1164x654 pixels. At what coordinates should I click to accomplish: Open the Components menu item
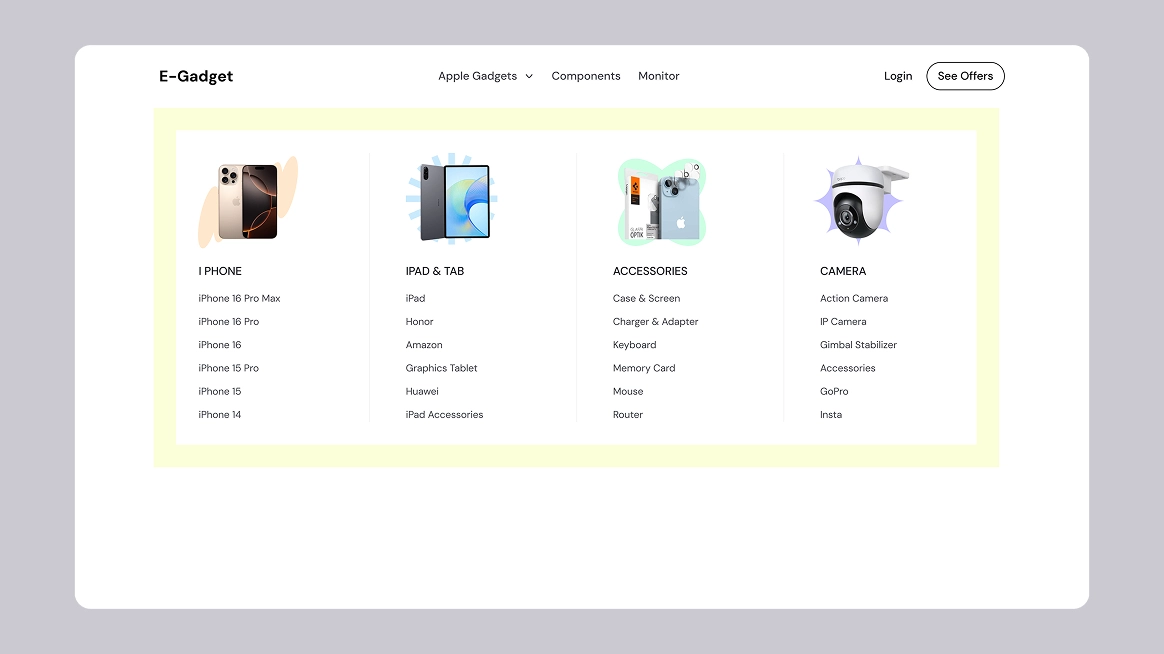click(586, 76)
